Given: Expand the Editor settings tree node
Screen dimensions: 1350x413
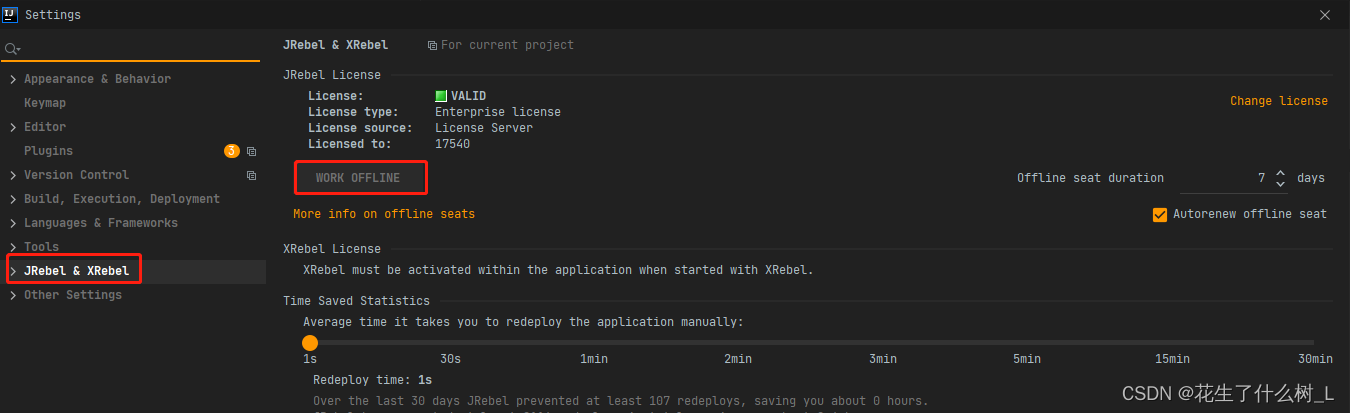Looking at the screenshot, I should pyautogui.click(x=13, y=127).
